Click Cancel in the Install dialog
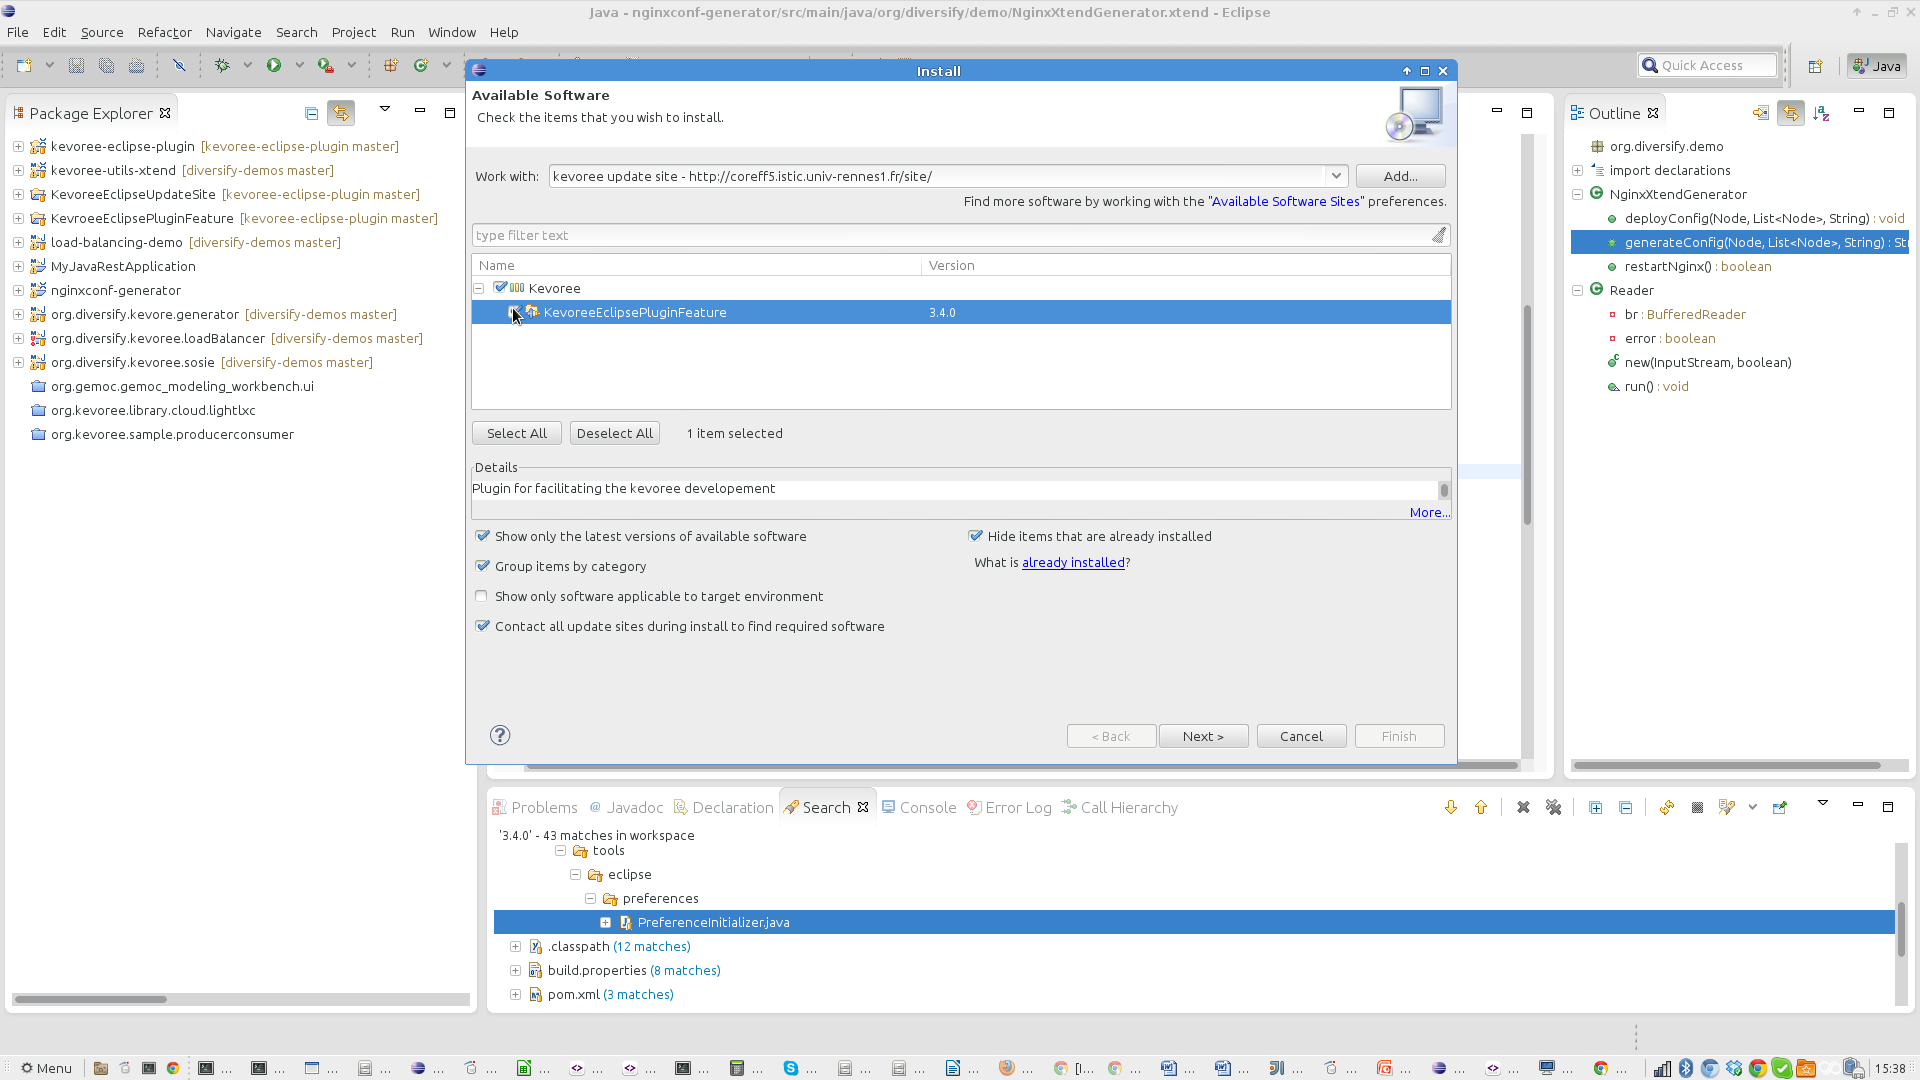The width and height of the screenshot is (1920, 1080). (x=1301, y=736)
